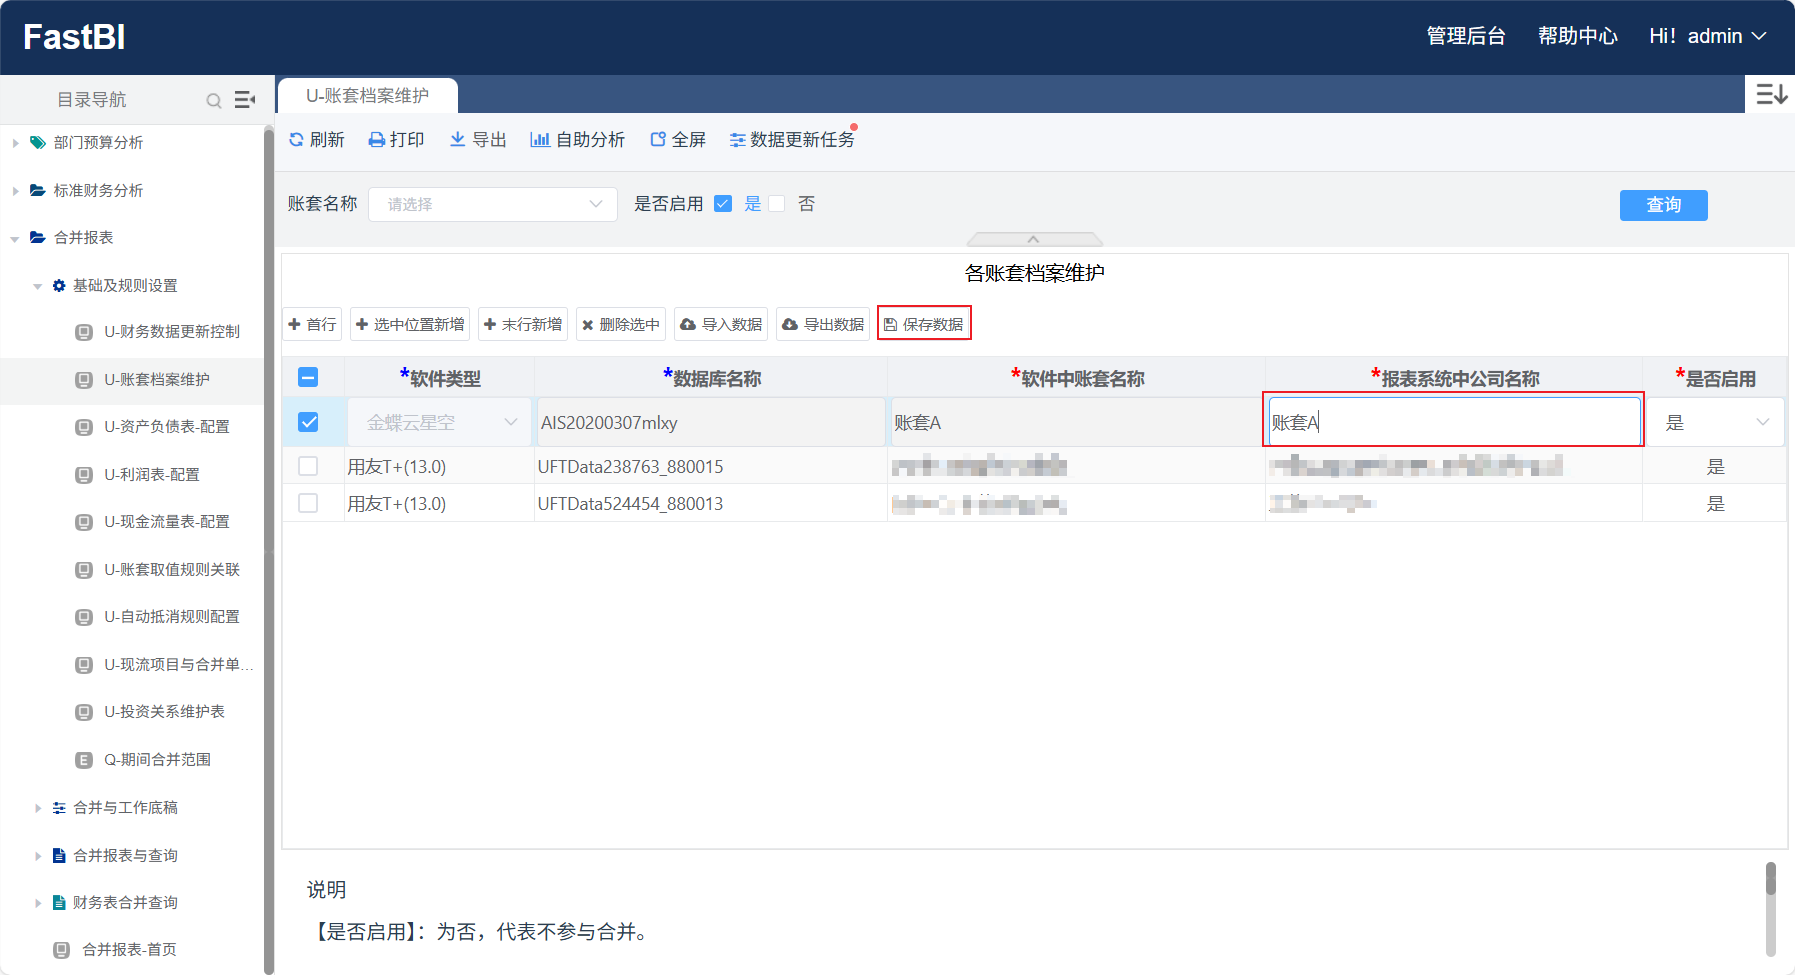Open self-service analysis (自助分析) chart icon

(540, 140)
